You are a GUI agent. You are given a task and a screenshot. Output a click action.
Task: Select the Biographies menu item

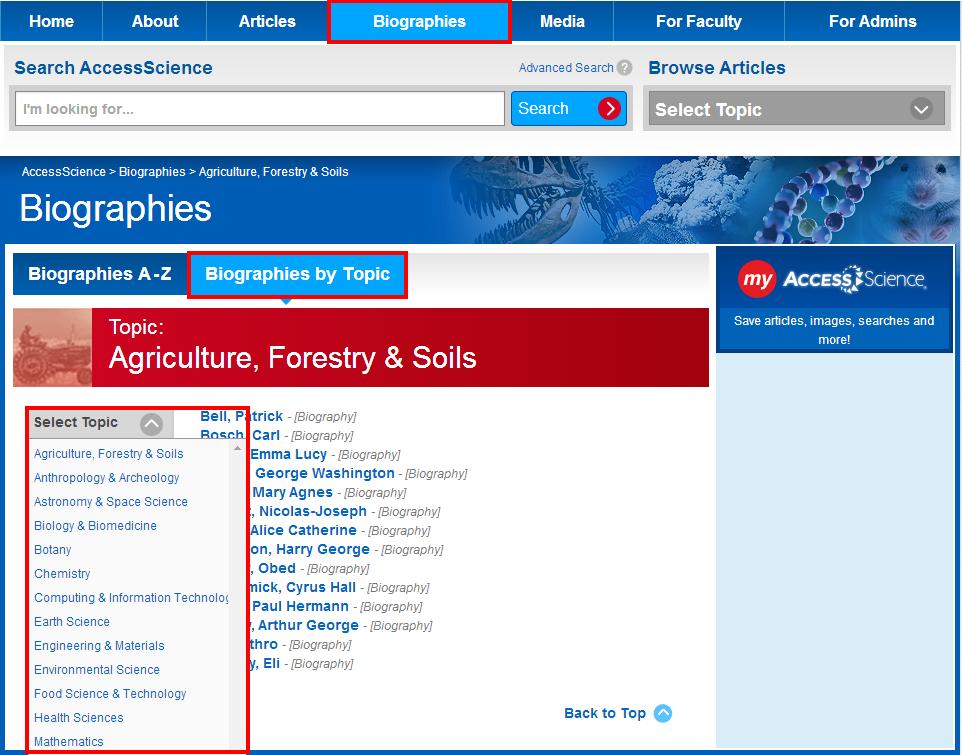419,21
